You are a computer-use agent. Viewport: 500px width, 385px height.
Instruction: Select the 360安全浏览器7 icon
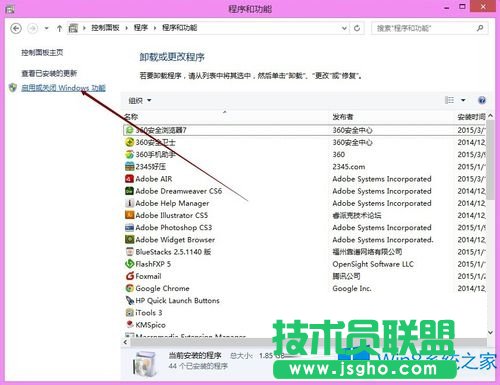(x=129, y=130)
